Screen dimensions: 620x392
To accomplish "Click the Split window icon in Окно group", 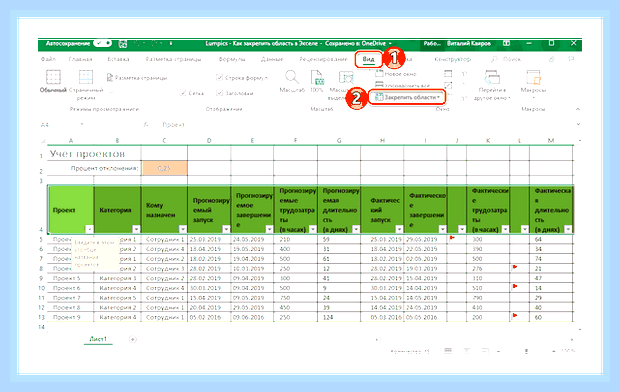I will tap(448, 74).
